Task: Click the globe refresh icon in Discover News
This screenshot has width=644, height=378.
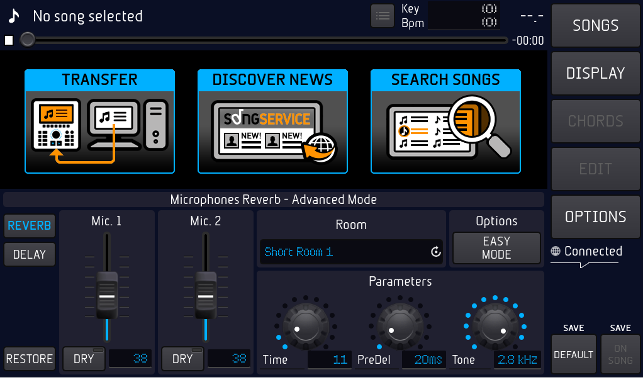Action: (320, 148)
